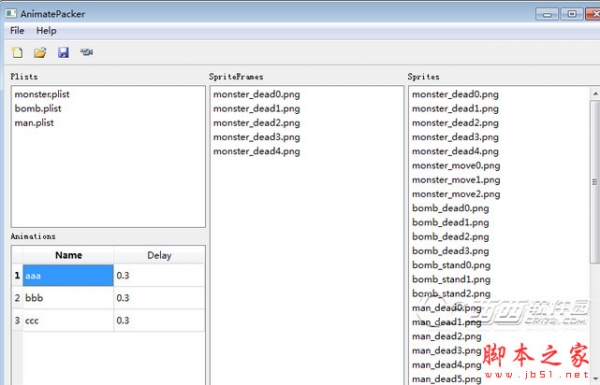Select monster_dead3.png in Sprites list
Viewport: 600px width, 385px height.
tap(455, 137)
